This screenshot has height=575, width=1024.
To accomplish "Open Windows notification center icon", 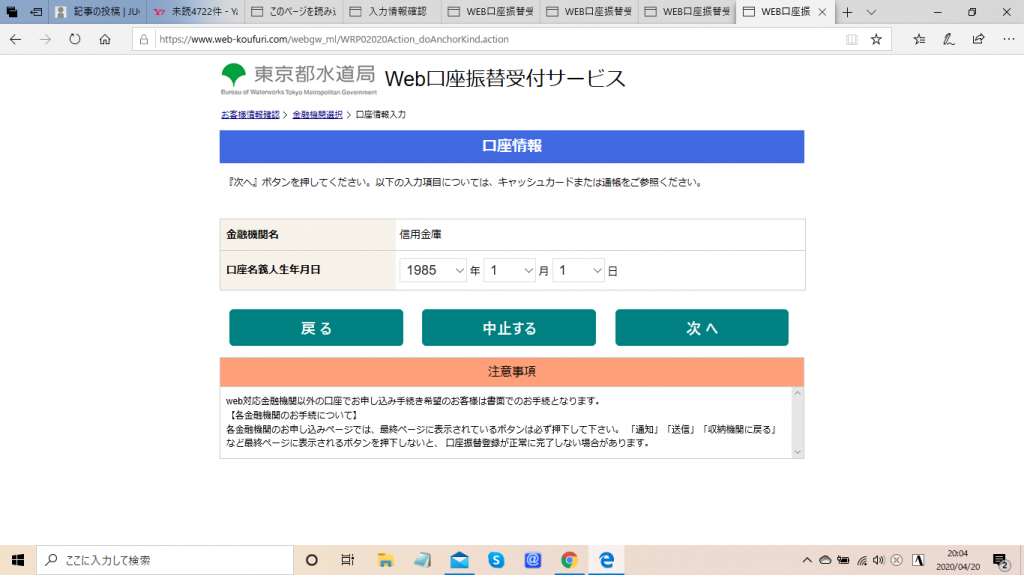I will point(999,560).
